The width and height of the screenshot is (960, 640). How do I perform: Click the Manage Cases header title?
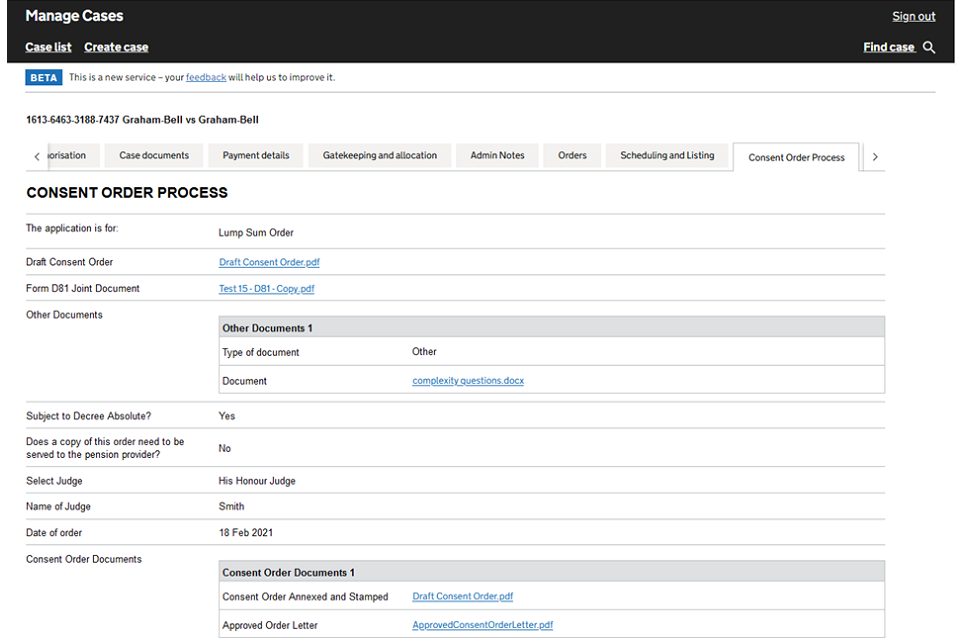pyautogui.click(x=74, y=16)
